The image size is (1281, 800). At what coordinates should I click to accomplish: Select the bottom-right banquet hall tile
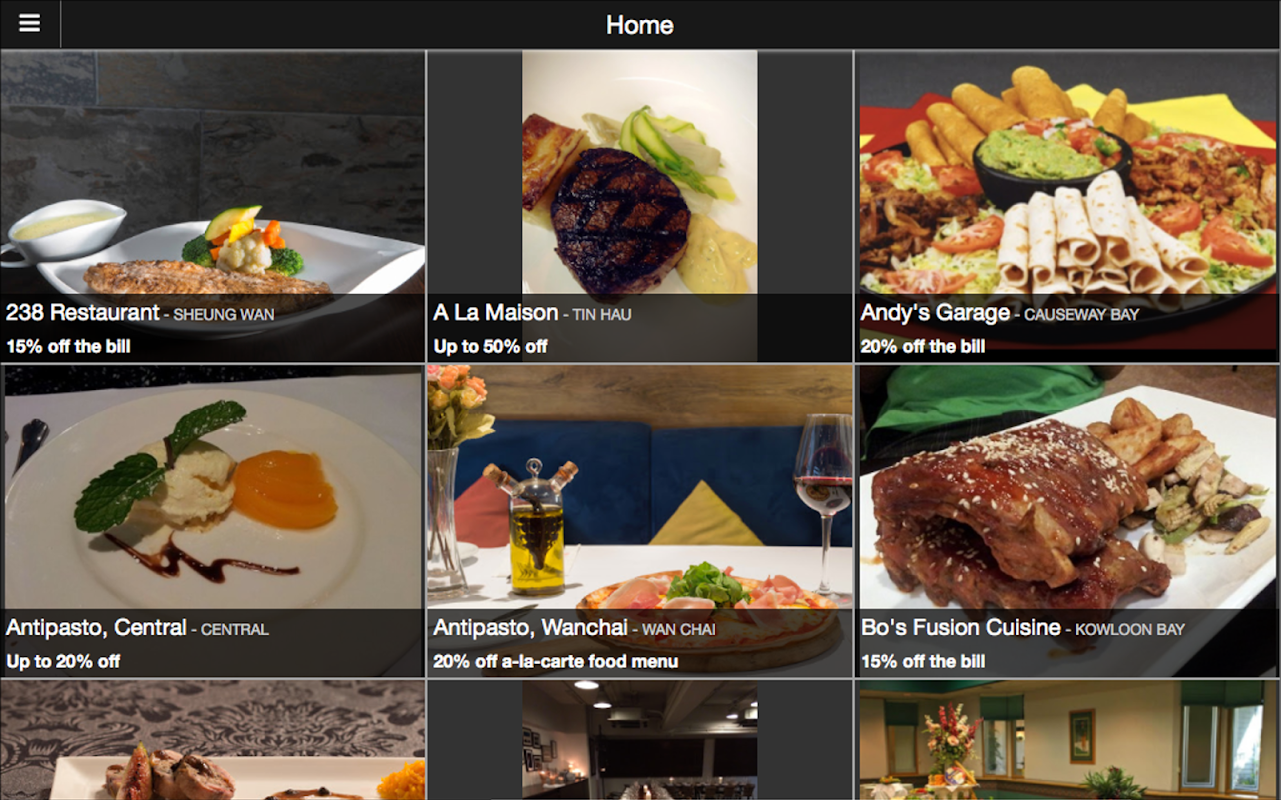pyautogui.click(x=1068, y=740)
